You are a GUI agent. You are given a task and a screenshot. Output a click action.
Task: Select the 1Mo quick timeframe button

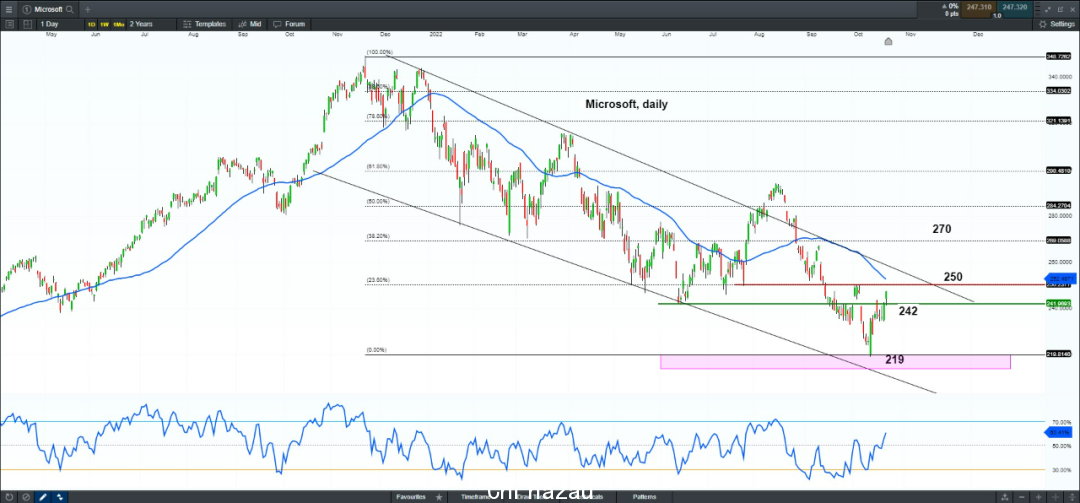(118, 24)
